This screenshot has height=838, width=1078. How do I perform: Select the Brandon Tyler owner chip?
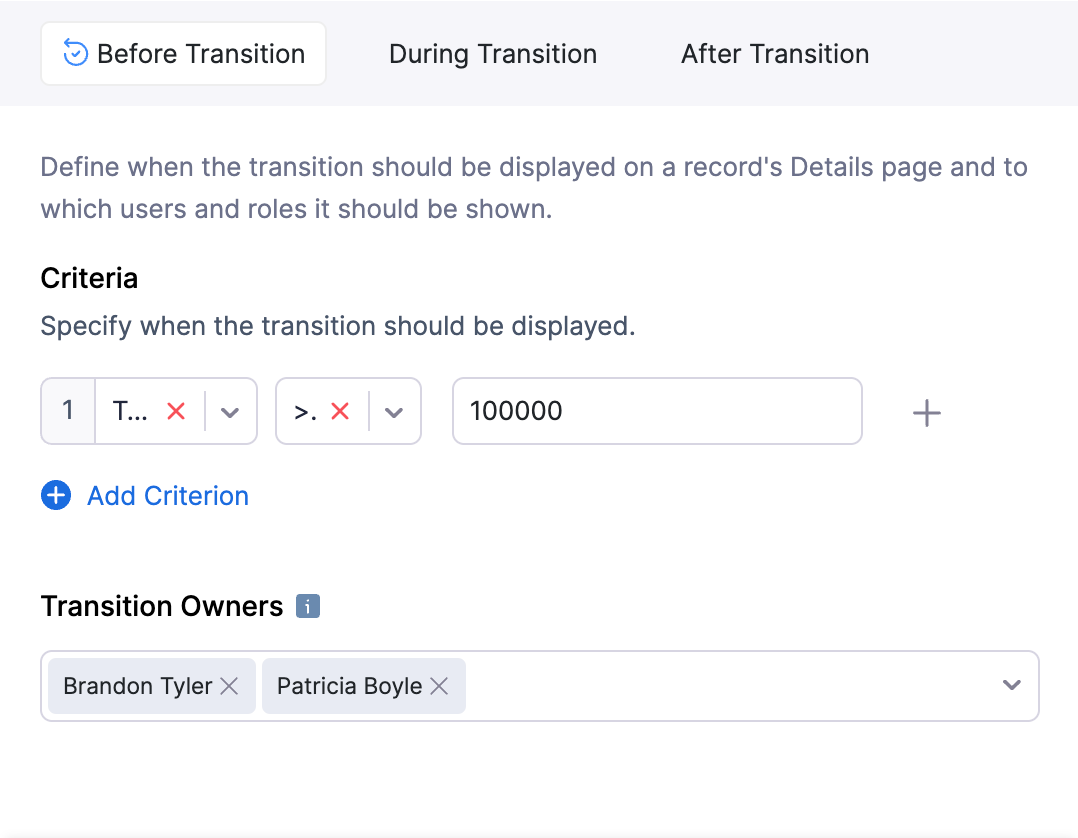click(140, 686)
